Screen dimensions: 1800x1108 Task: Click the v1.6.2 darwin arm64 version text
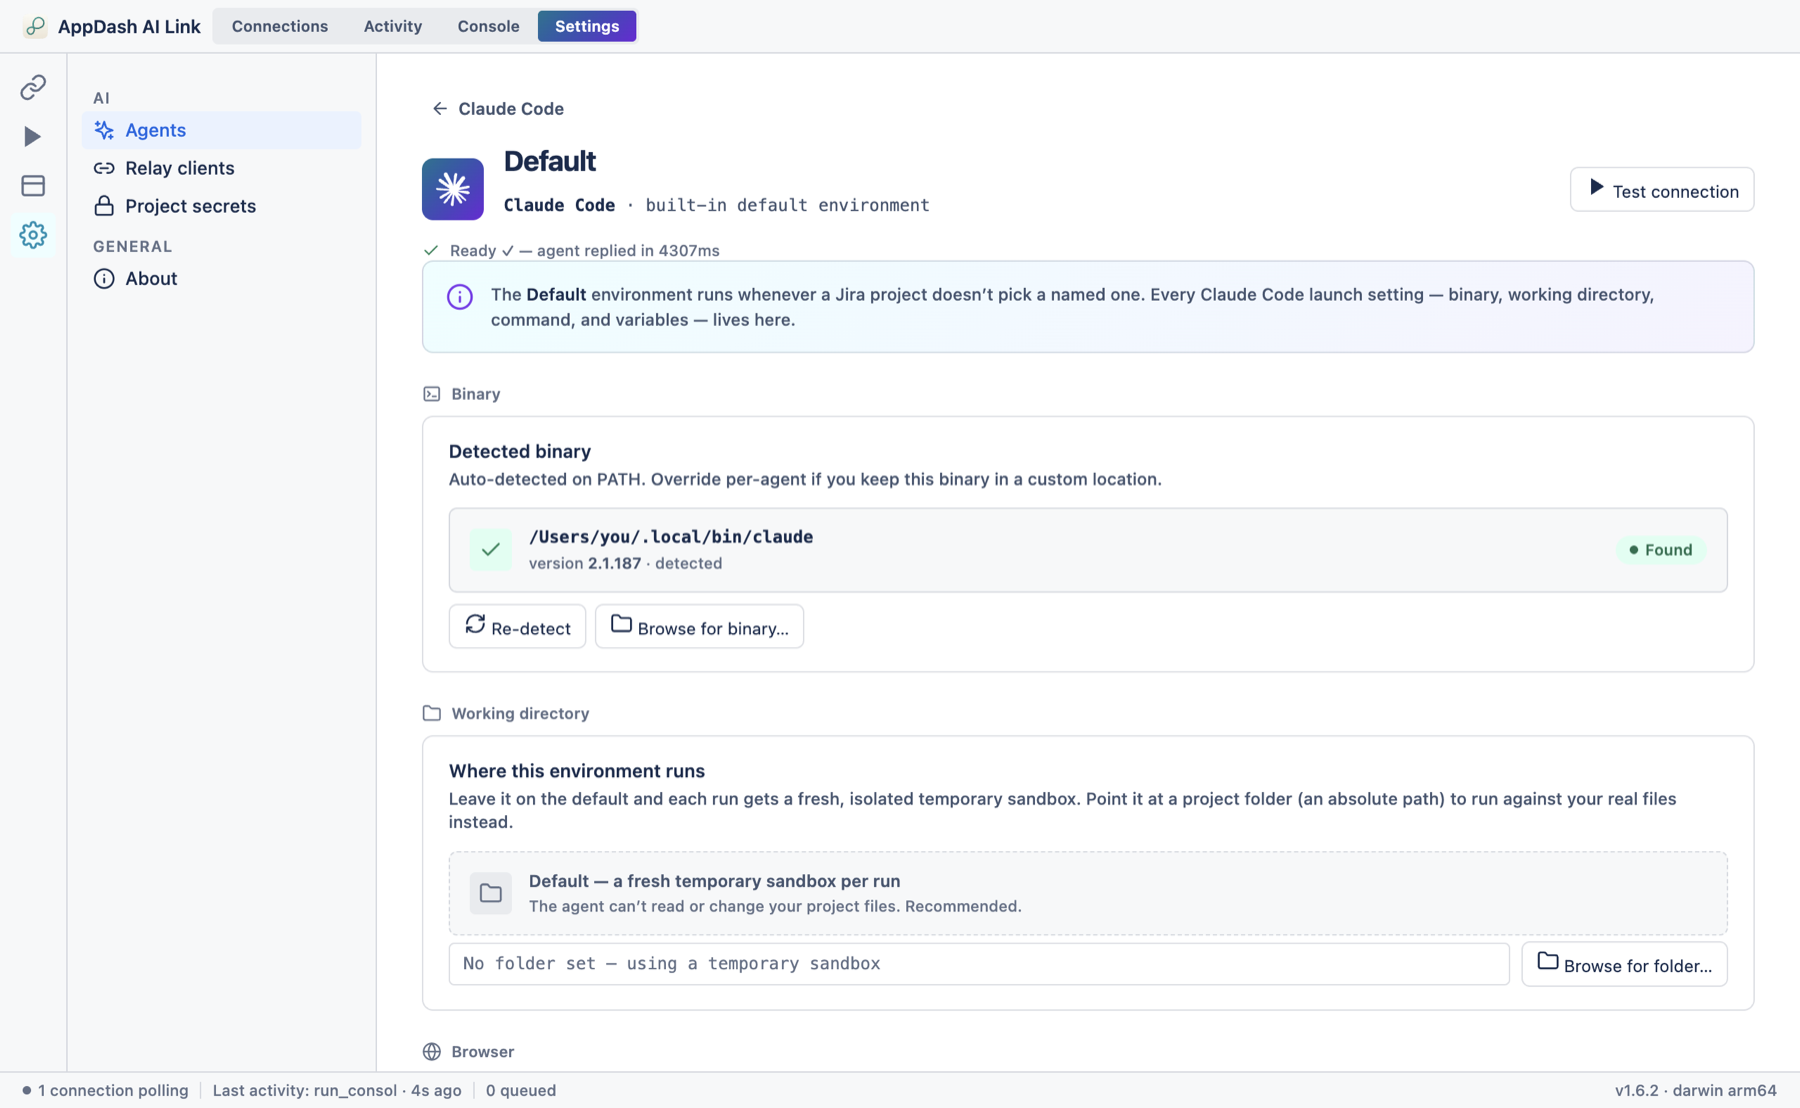[1696, 1090]
